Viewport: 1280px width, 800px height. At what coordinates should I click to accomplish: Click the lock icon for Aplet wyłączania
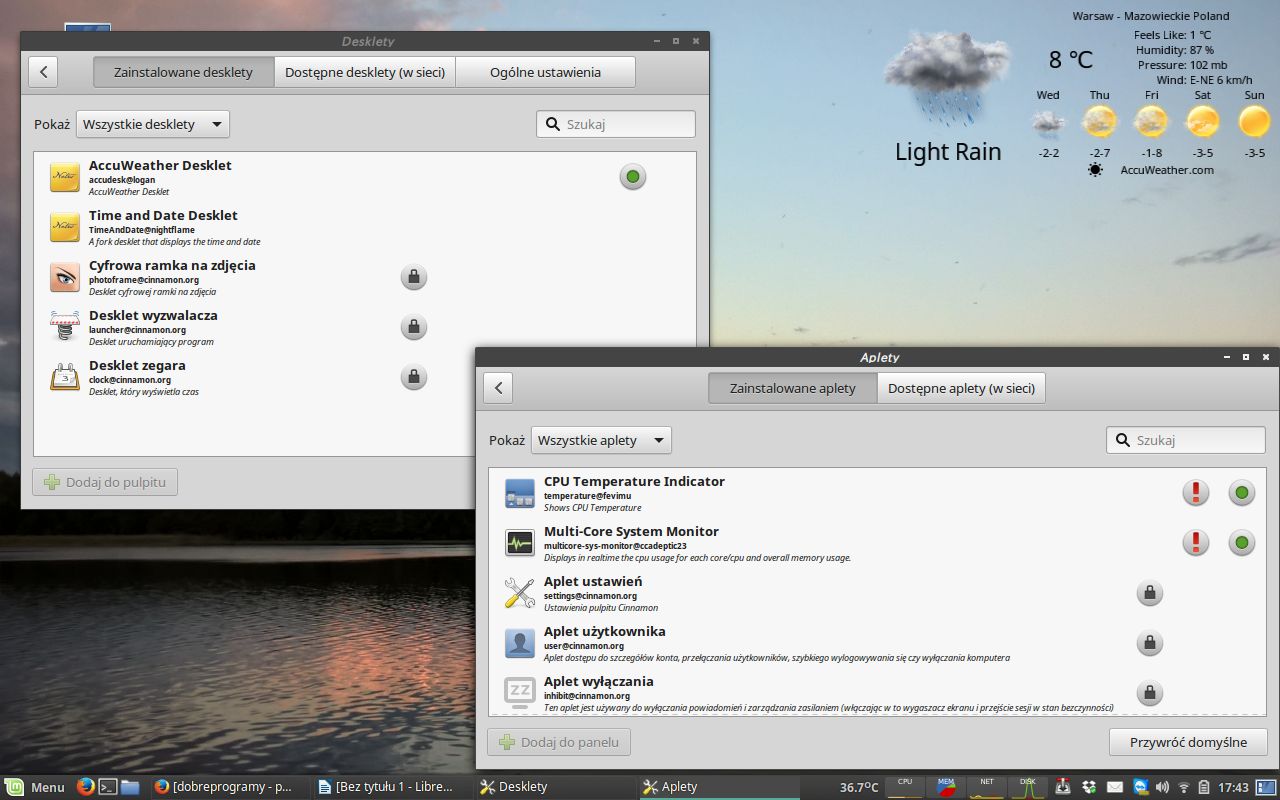pos(1150,692)
